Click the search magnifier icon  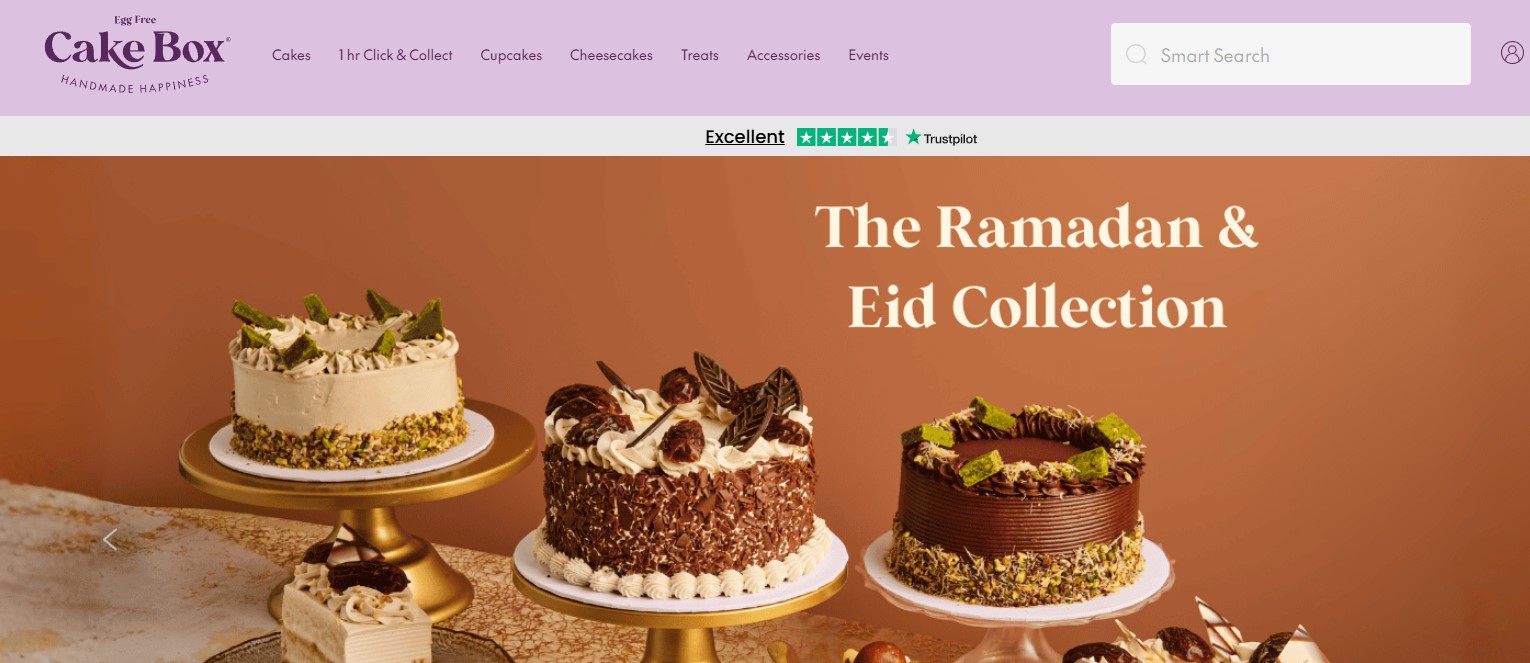(x=1136, y=55)
